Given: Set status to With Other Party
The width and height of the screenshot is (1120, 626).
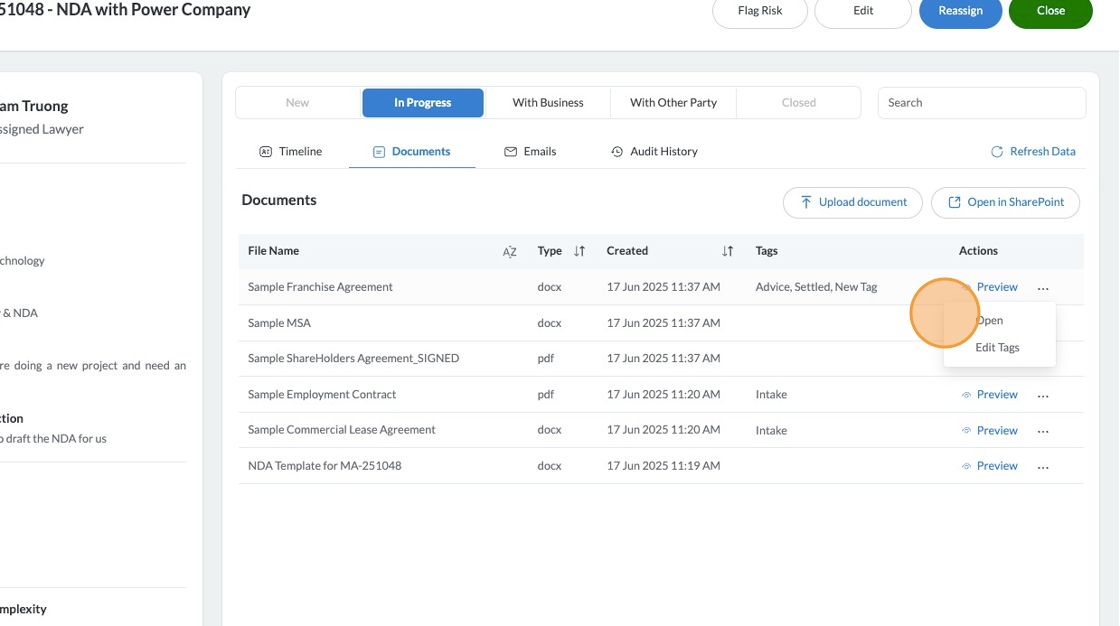Looking at the screenshot, I should coord(673,103).
